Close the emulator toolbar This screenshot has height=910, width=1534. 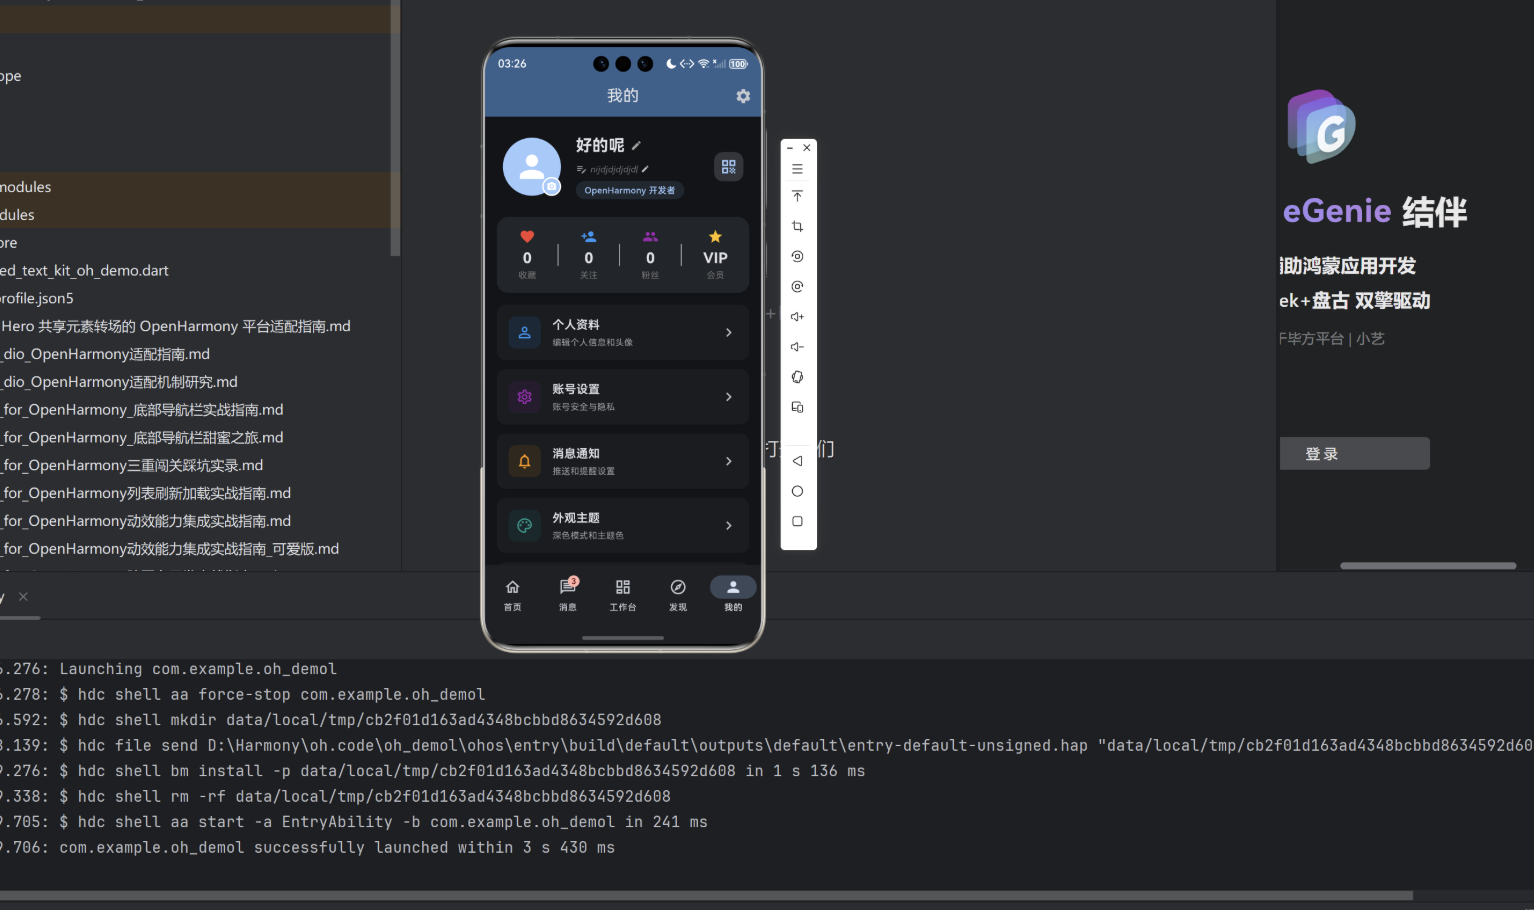[807, 148]
